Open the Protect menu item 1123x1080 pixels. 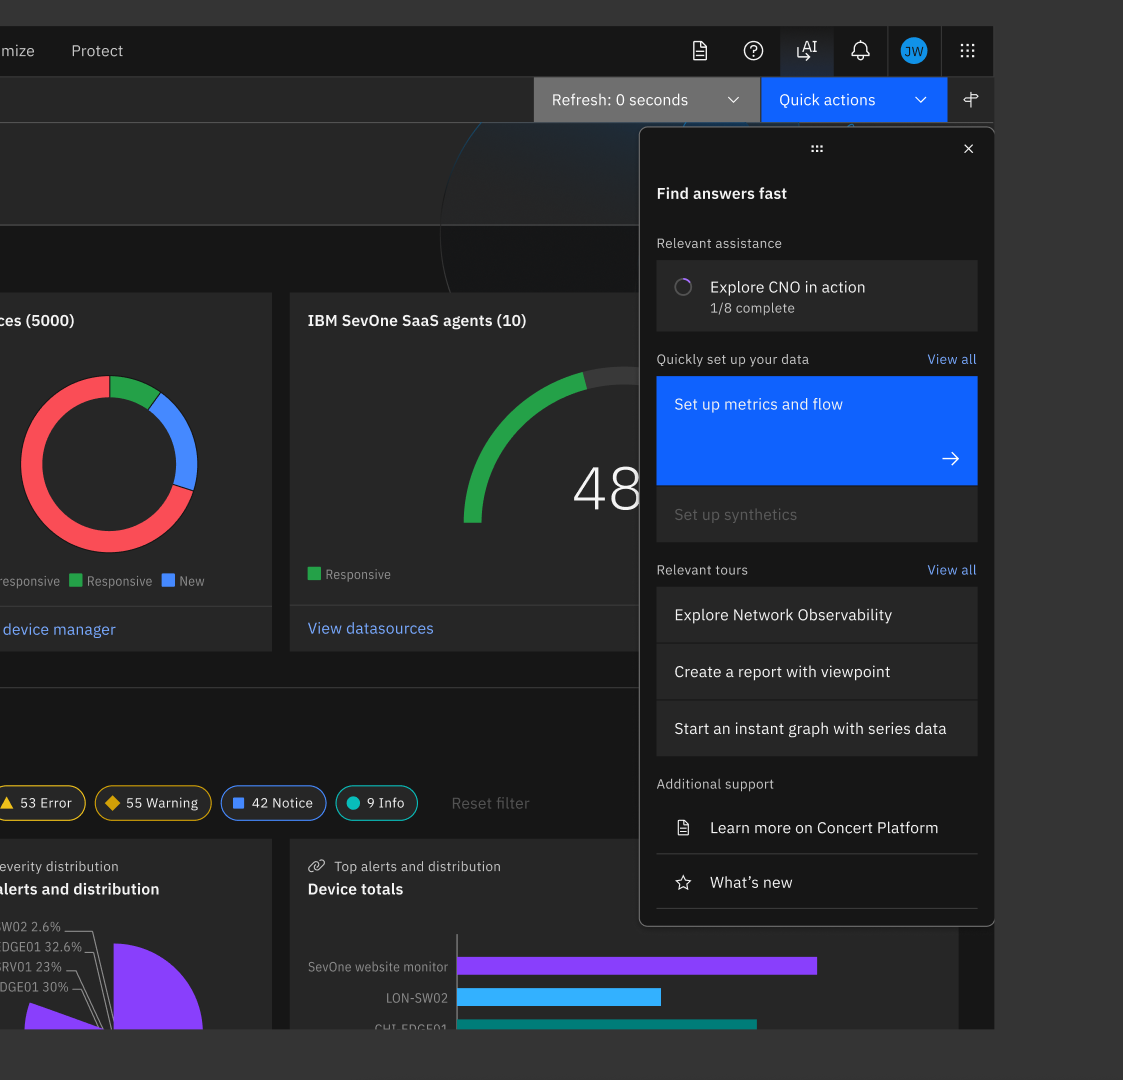coord(97,51)
